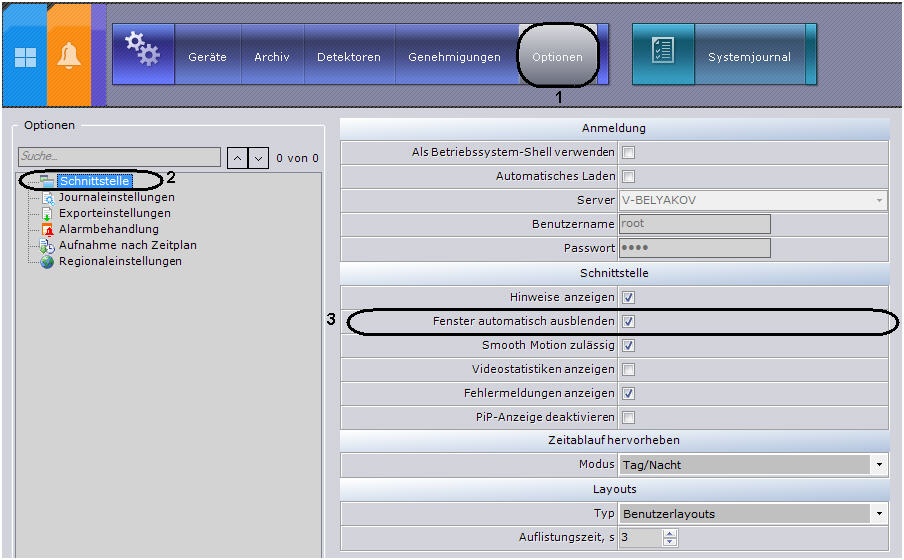The image size is (904, 560).
Task: Click the Benutzername field
Action: 695,224
